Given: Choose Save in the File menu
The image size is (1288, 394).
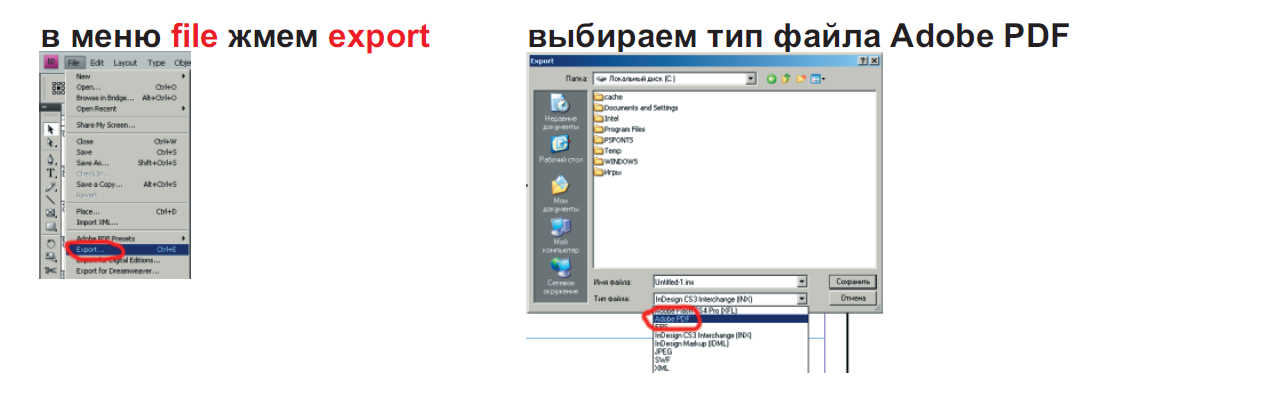Looking at the screenshot, I should pos(127,152).
